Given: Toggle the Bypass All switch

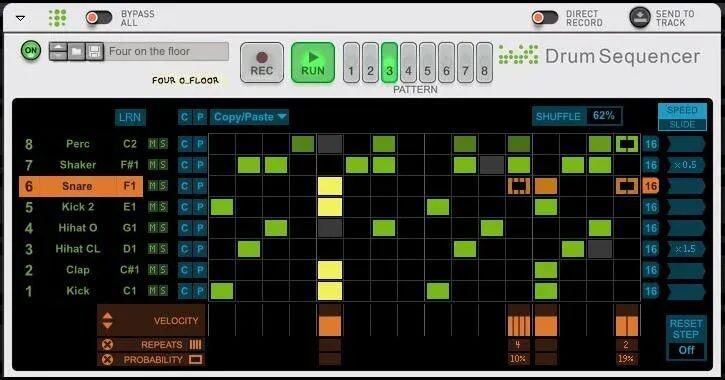Looking at the screenshot, I should (x=98, y=18).
